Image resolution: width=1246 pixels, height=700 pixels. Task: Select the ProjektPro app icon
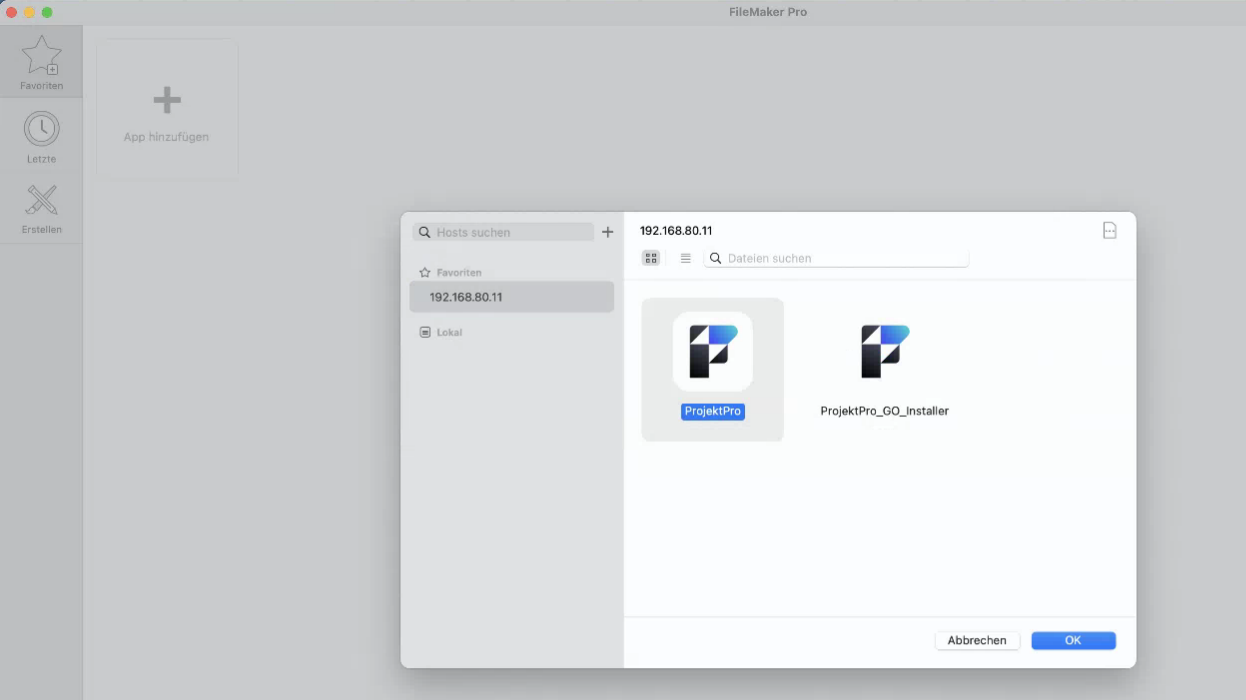(x=712, y=351)
